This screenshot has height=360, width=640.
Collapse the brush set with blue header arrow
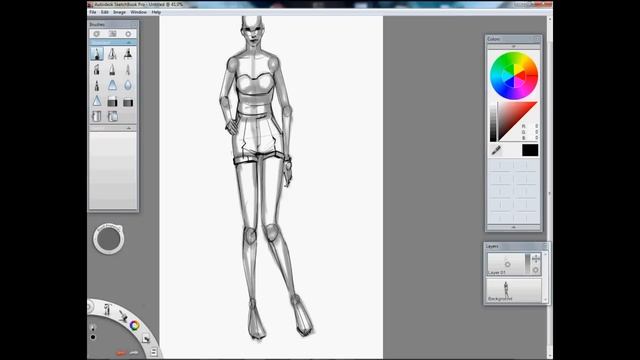pos(129,42)
